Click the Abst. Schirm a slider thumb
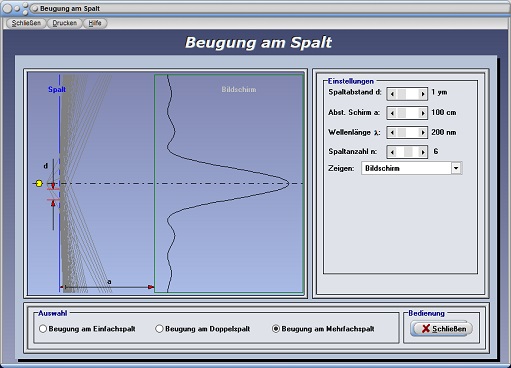 click(402, 113)
